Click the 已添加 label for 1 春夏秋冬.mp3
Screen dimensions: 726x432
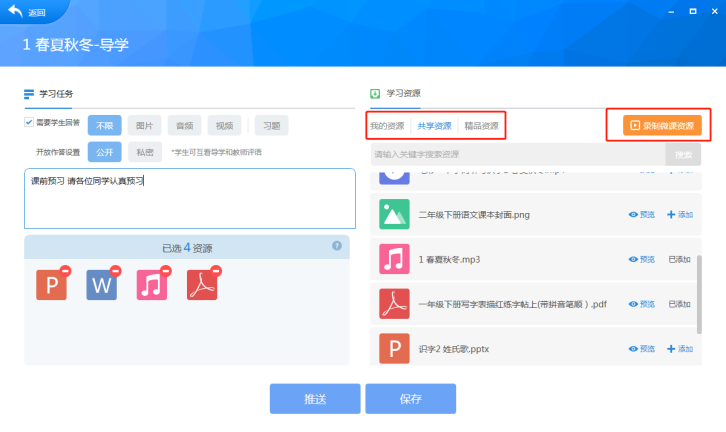click(x=679, y=259)
